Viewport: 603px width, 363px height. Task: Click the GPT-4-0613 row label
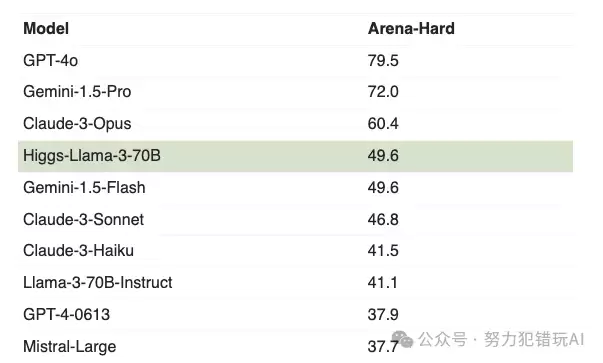tap(67, 315)
